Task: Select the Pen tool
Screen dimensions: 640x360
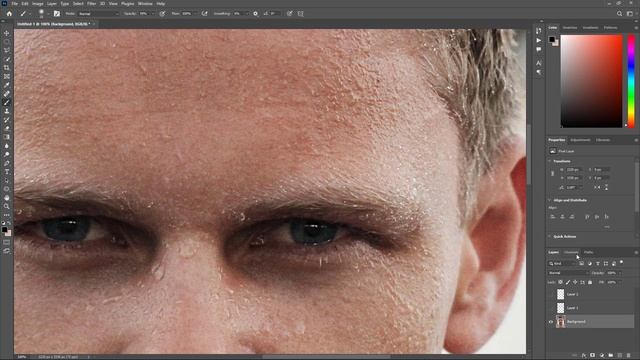Action: click(x=7, y=163)
